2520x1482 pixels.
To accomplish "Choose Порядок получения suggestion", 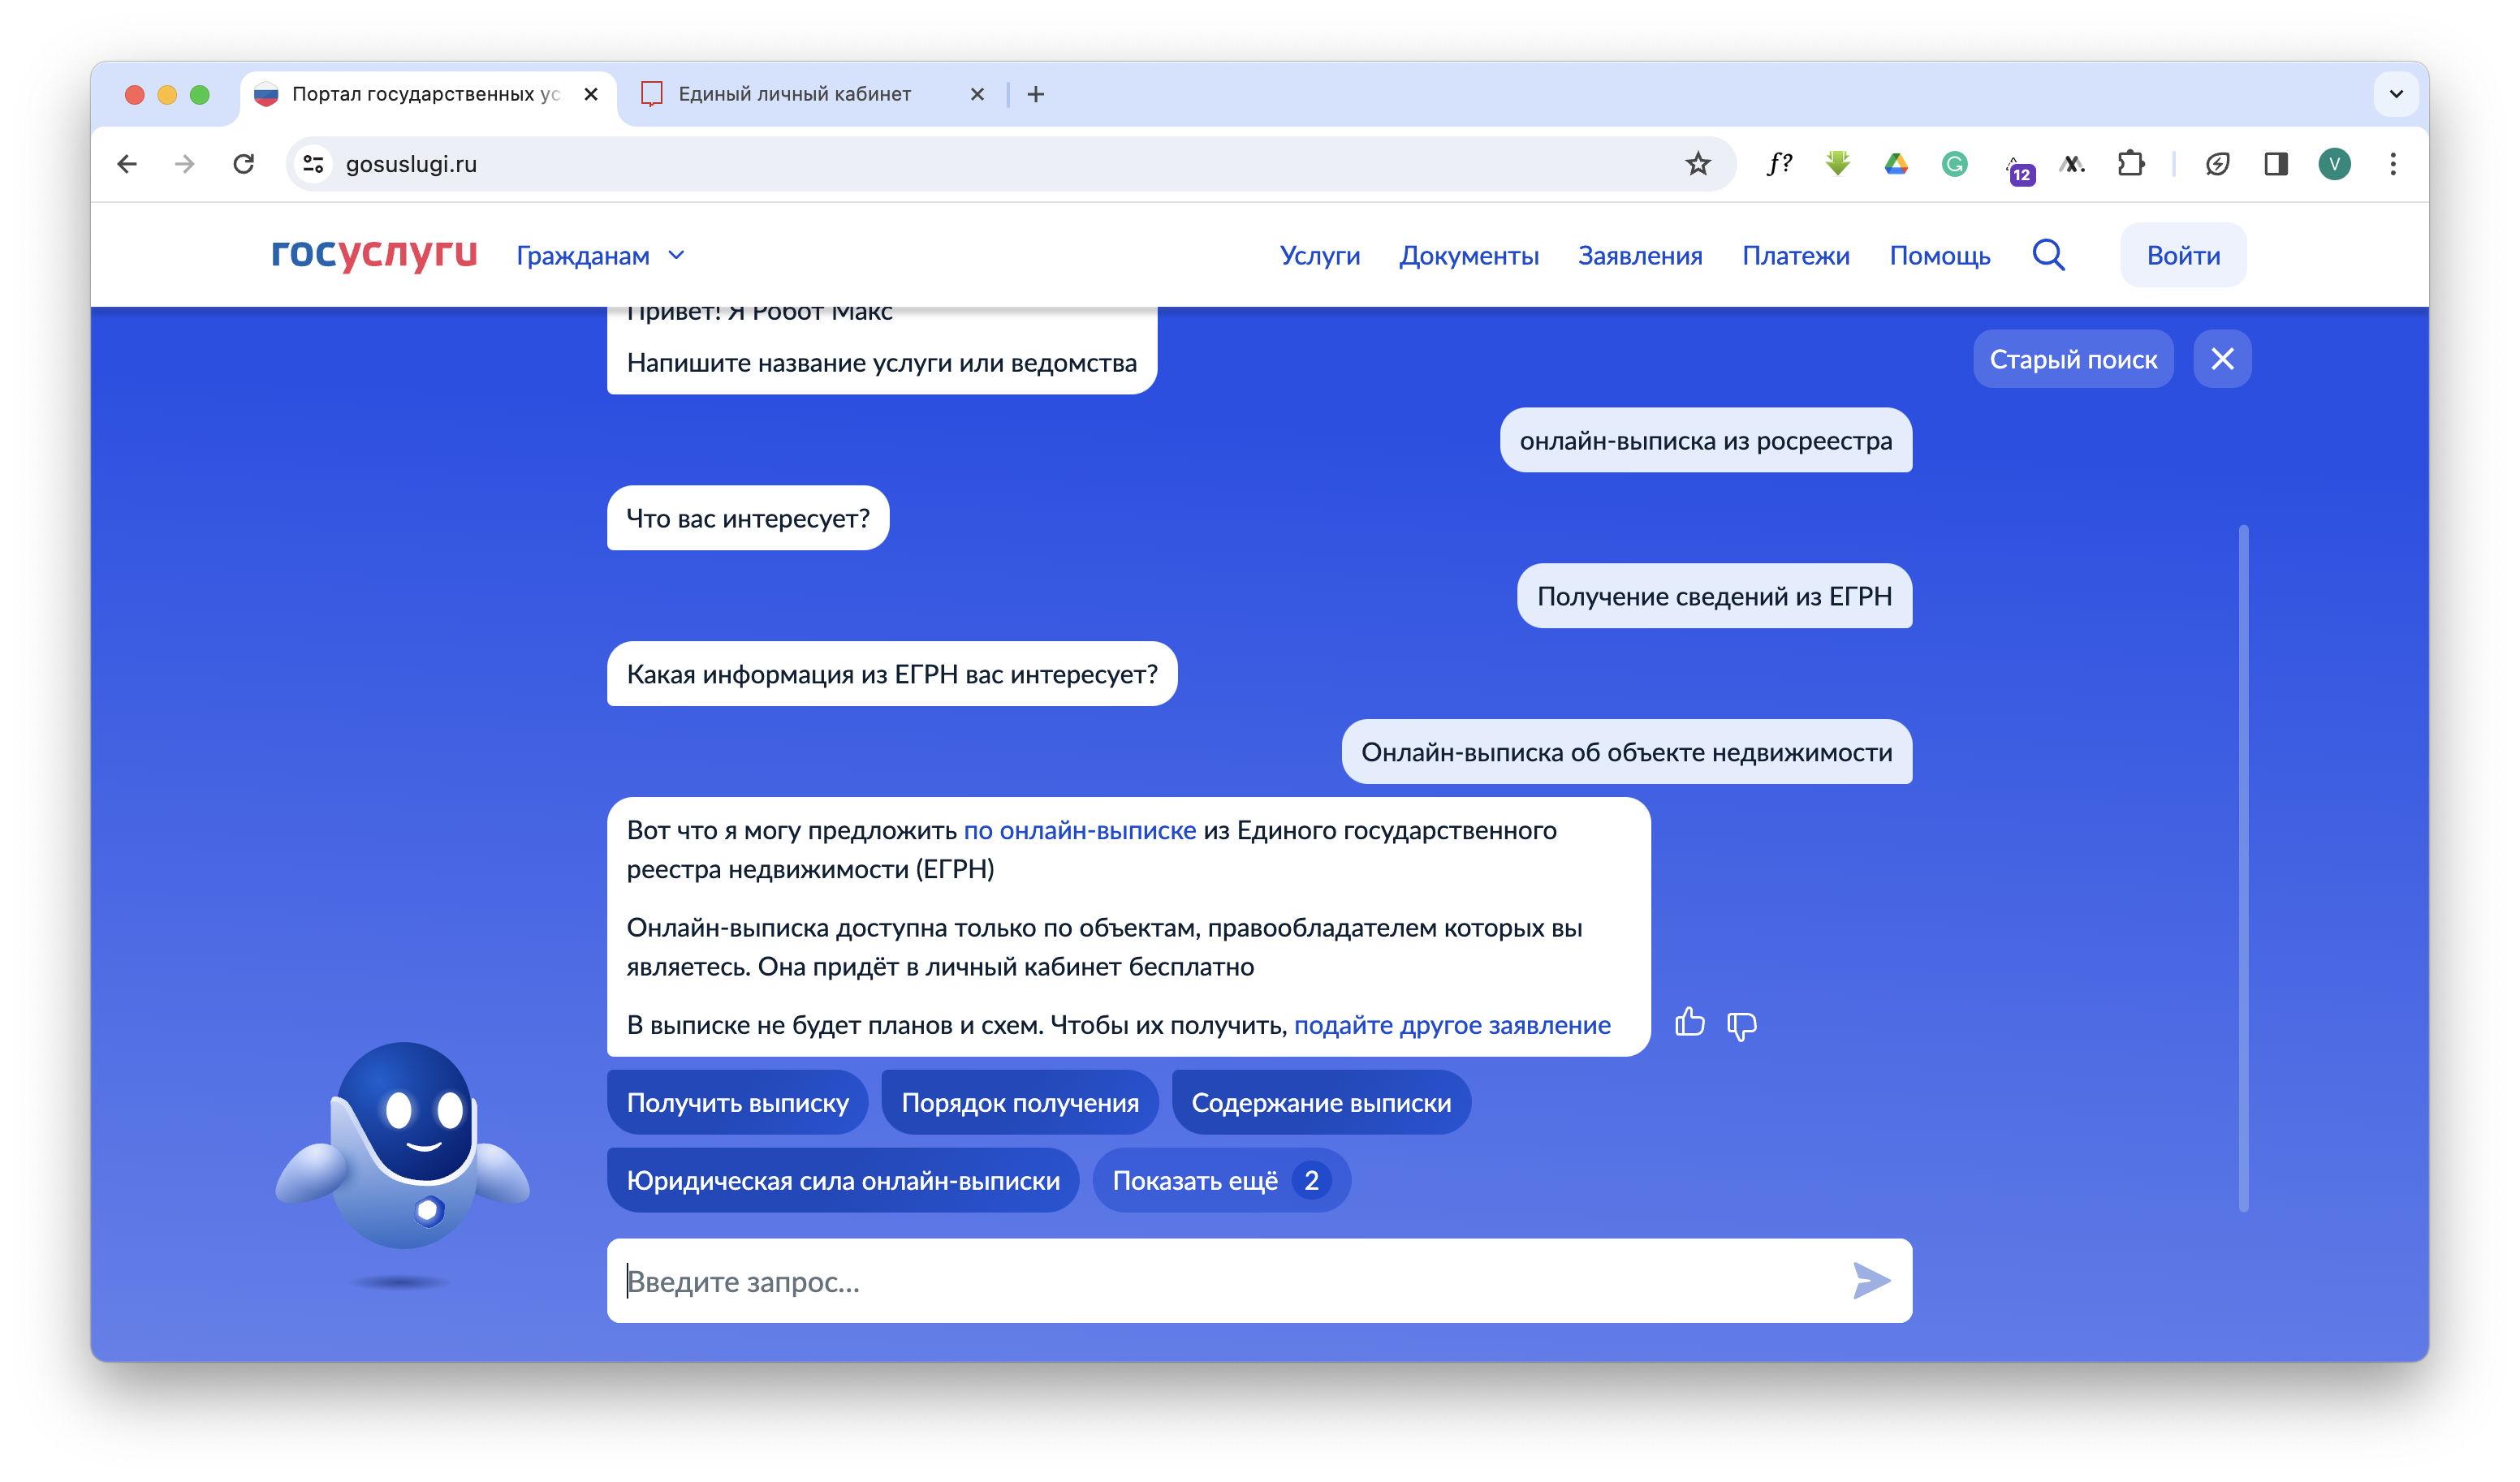I will 1019,1103.
